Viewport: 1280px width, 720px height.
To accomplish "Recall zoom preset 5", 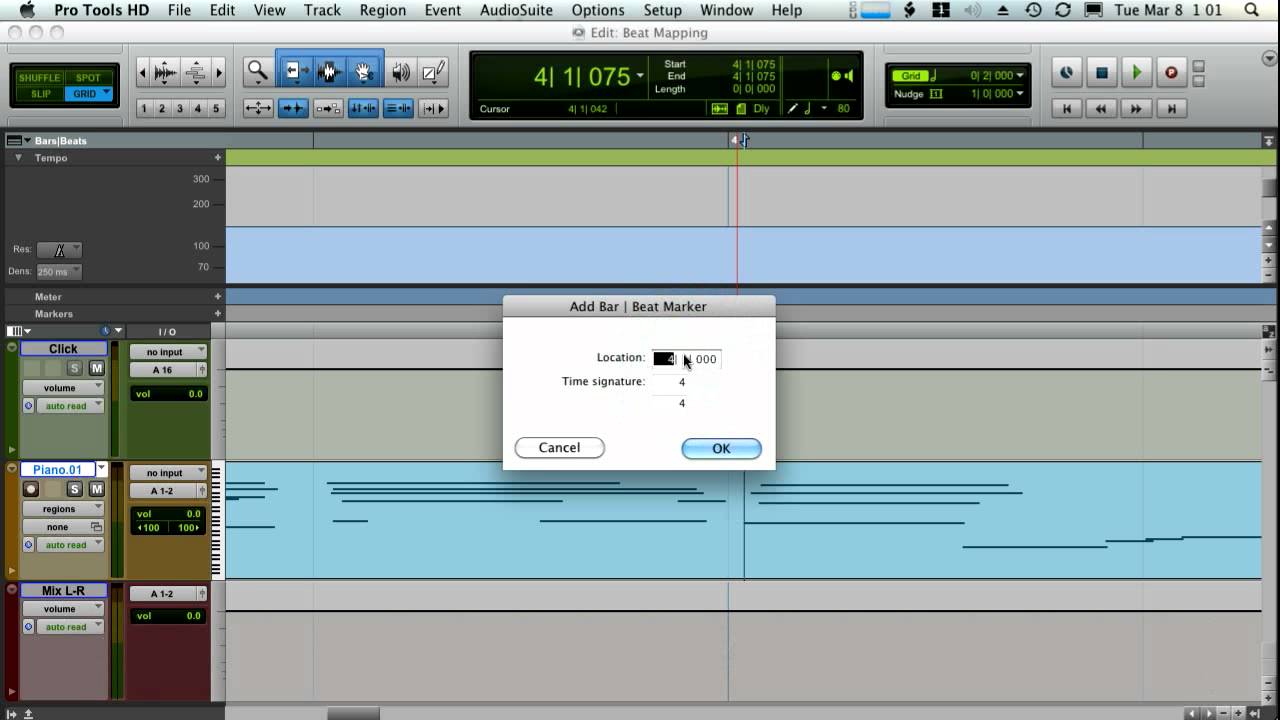I will pos(216,108).
